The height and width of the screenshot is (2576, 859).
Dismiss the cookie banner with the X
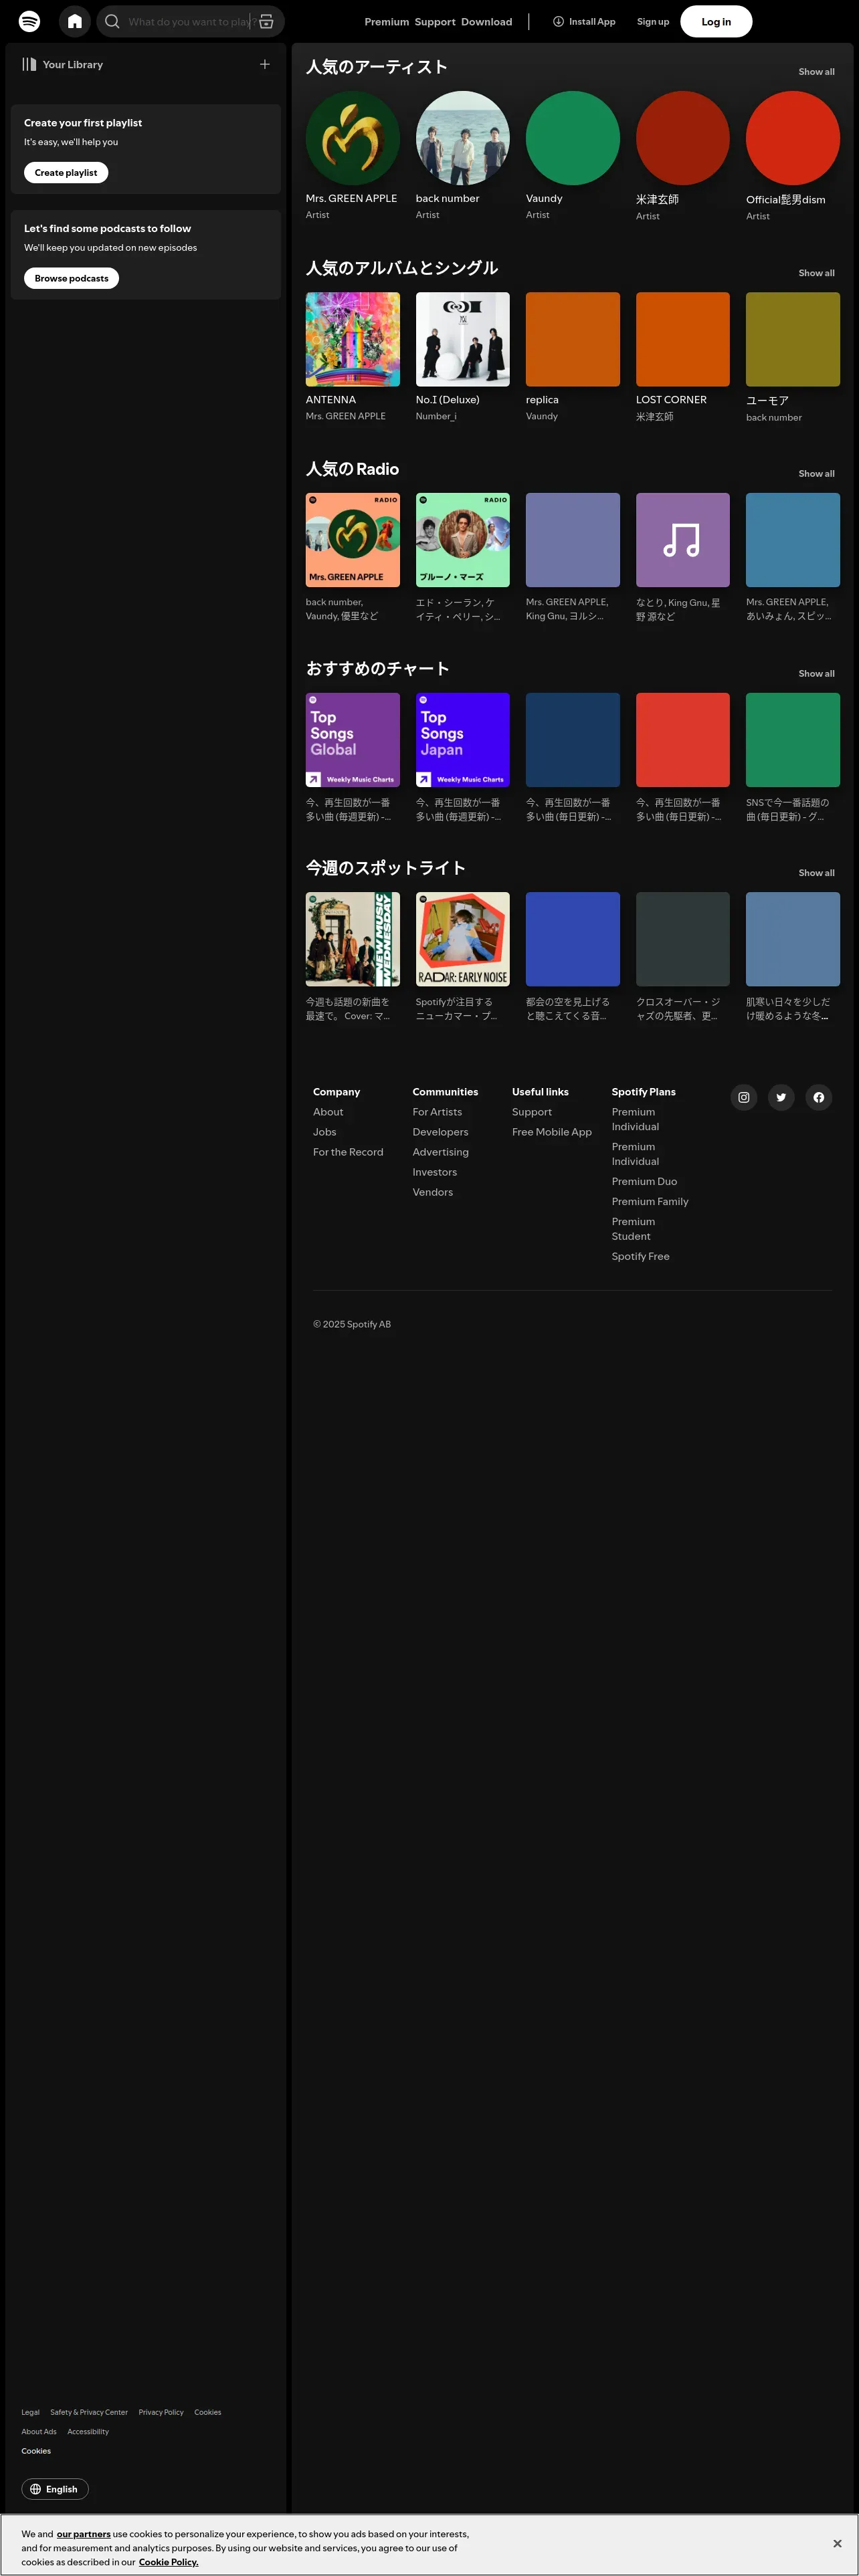click(837, 2543)
